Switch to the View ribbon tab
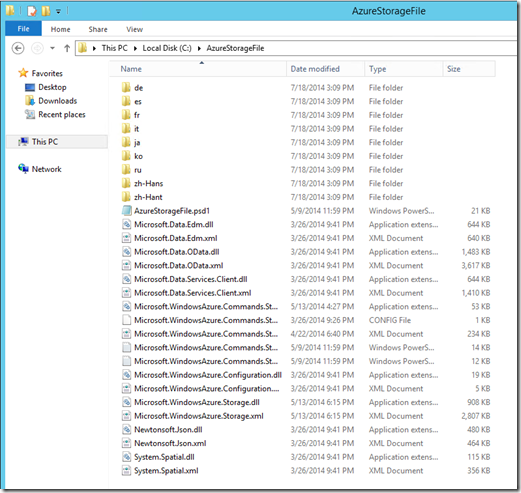The width and height of the screenshot is (521, 493). tap(134, 29)
